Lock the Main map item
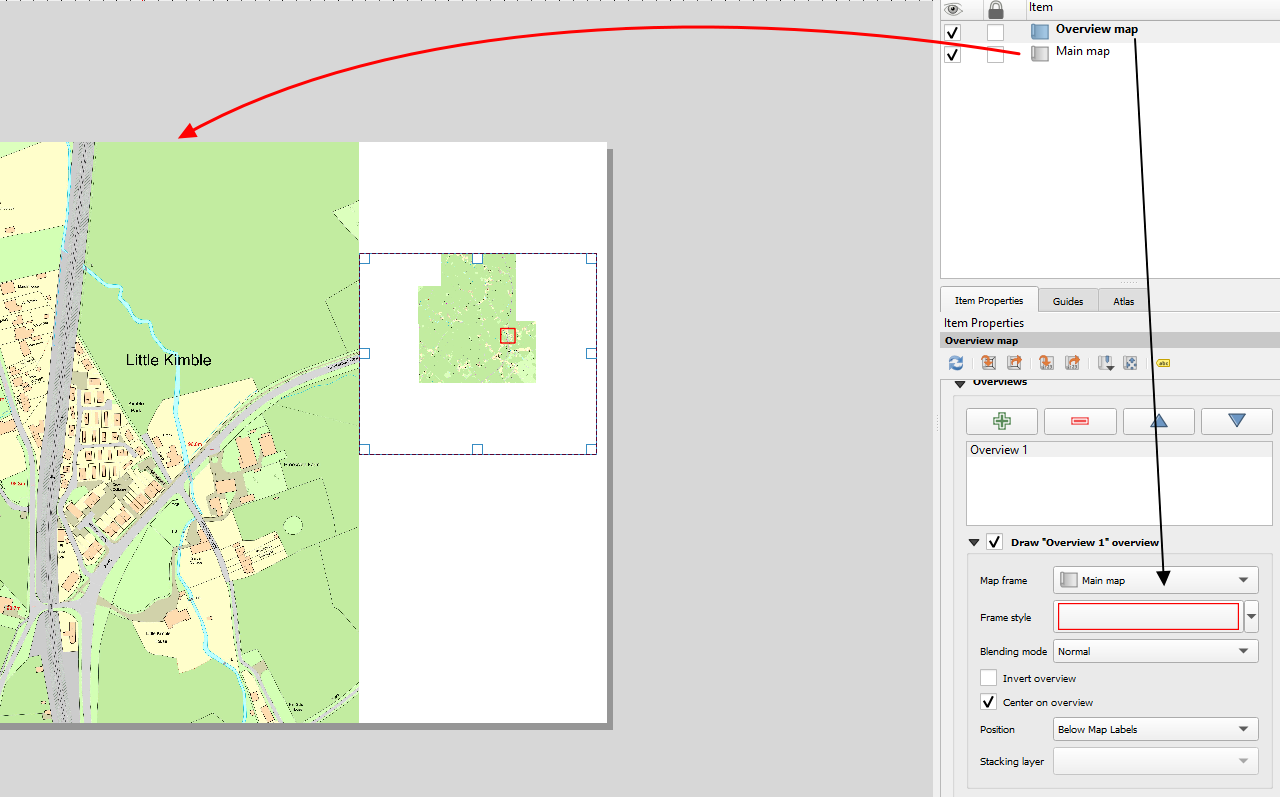The height and width of the screenshot is (797, 1280). pyautogui.click(x=995, y=55)
